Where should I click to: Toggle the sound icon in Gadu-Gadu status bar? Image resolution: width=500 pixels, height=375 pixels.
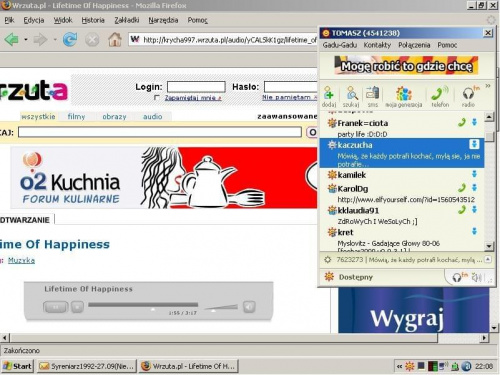477,277
